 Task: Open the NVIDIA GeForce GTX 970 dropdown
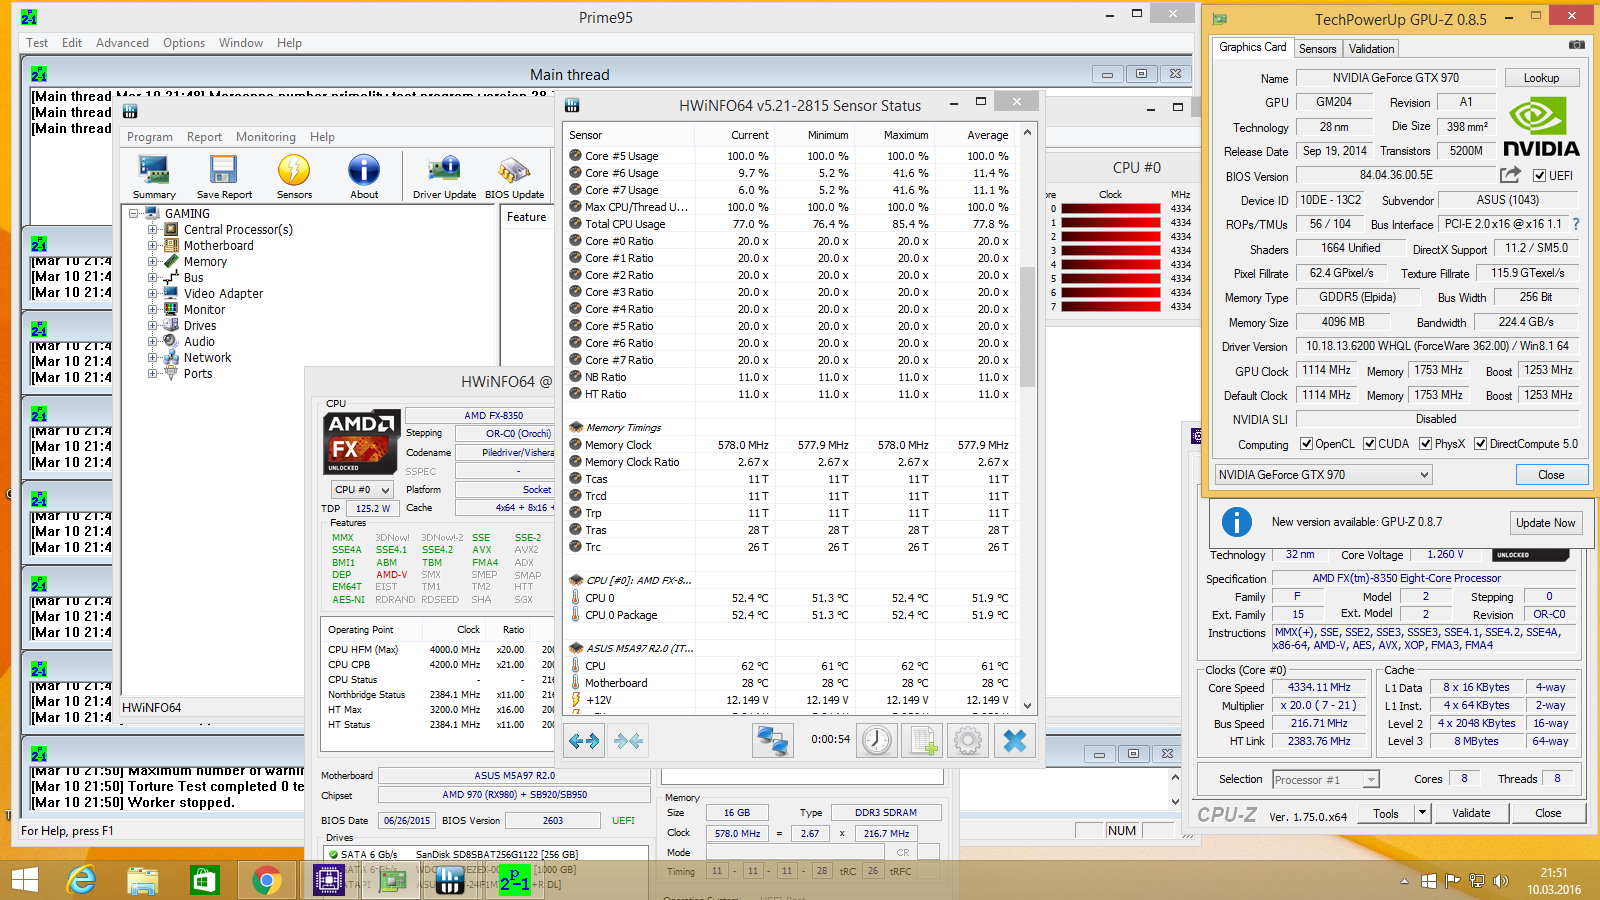pos(1324,475)
